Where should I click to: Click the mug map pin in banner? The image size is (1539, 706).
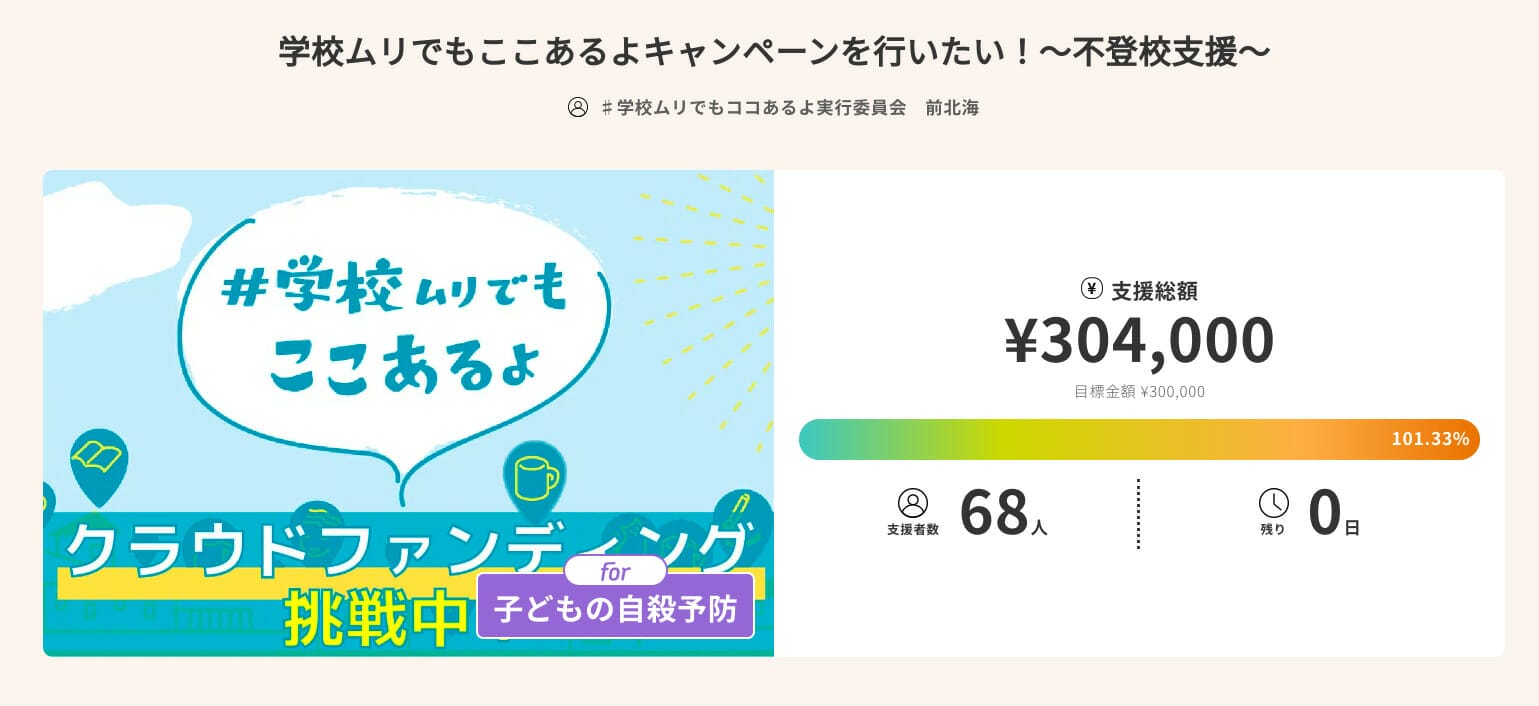tap(534, 478)
